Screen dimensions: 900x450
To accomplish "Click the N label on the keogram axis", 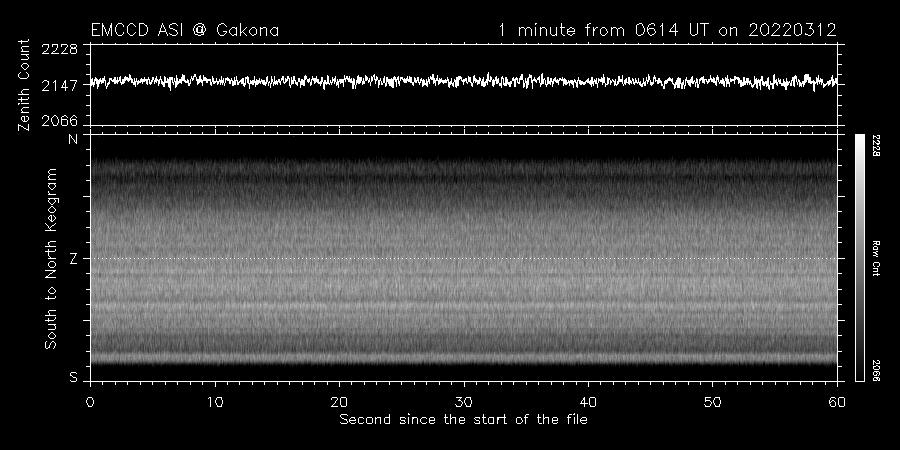I will [73, 139].
